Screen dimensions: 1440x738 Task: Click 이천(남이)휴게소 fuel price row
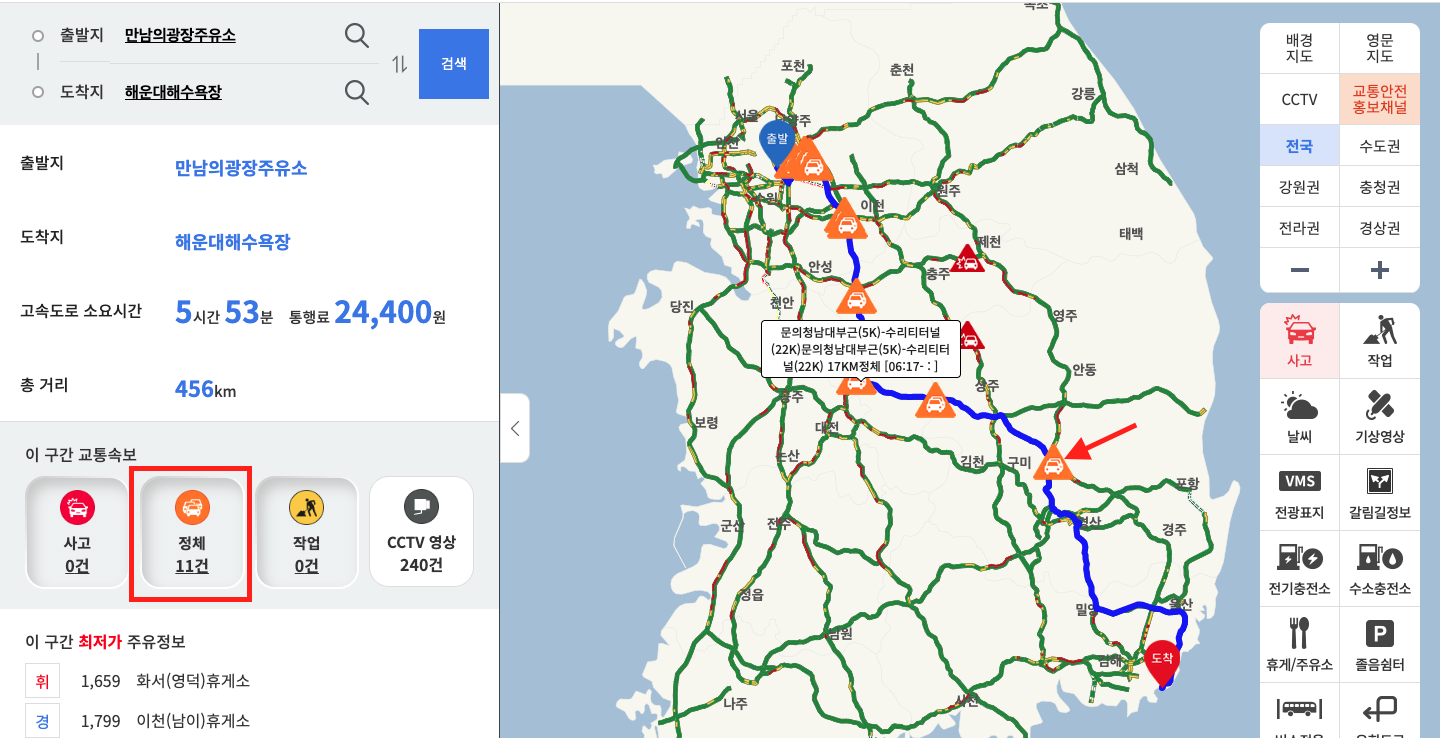[137, 720]
